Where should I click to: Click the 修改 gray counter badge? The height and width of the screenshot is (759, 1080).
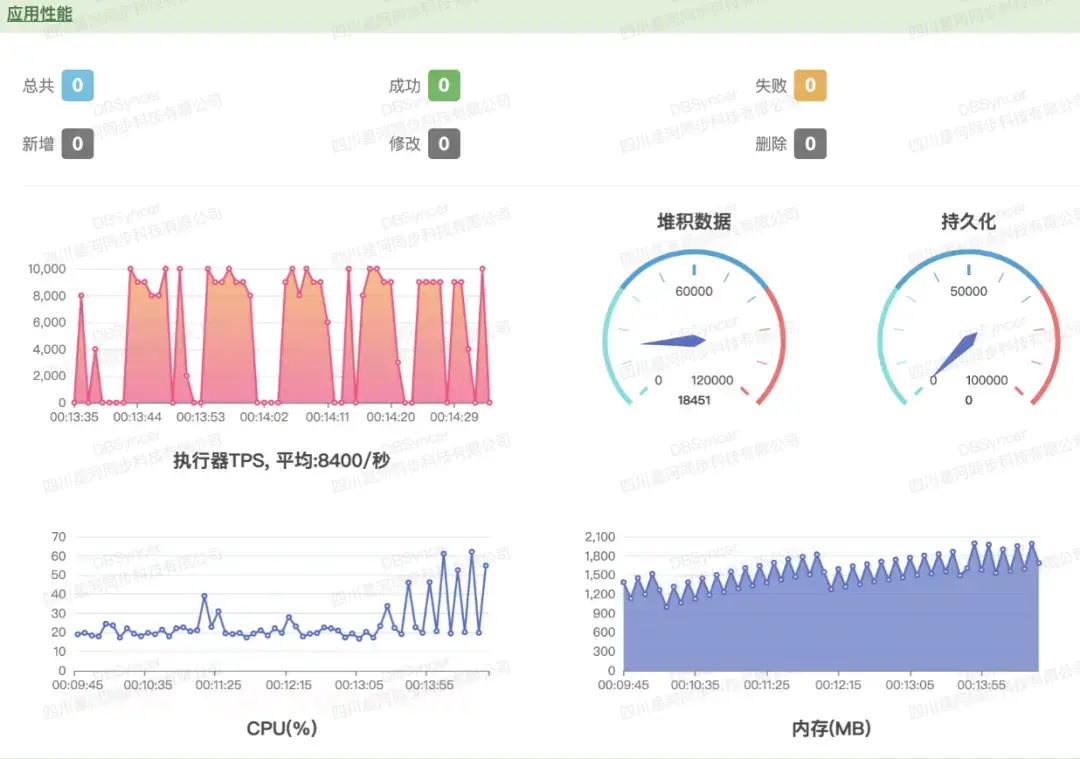tap(442, 143)
